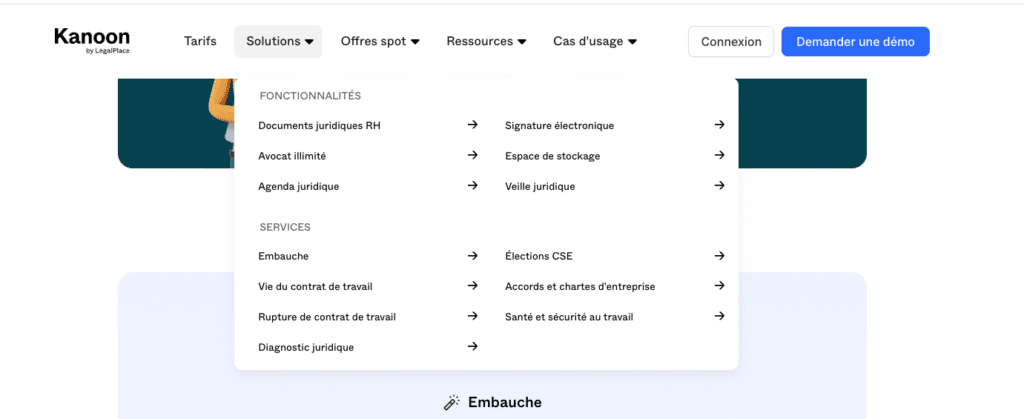Click the magic wand icon near Embauche heading
Viewport: 1024px width, 419px height.
tap(452, 402)
